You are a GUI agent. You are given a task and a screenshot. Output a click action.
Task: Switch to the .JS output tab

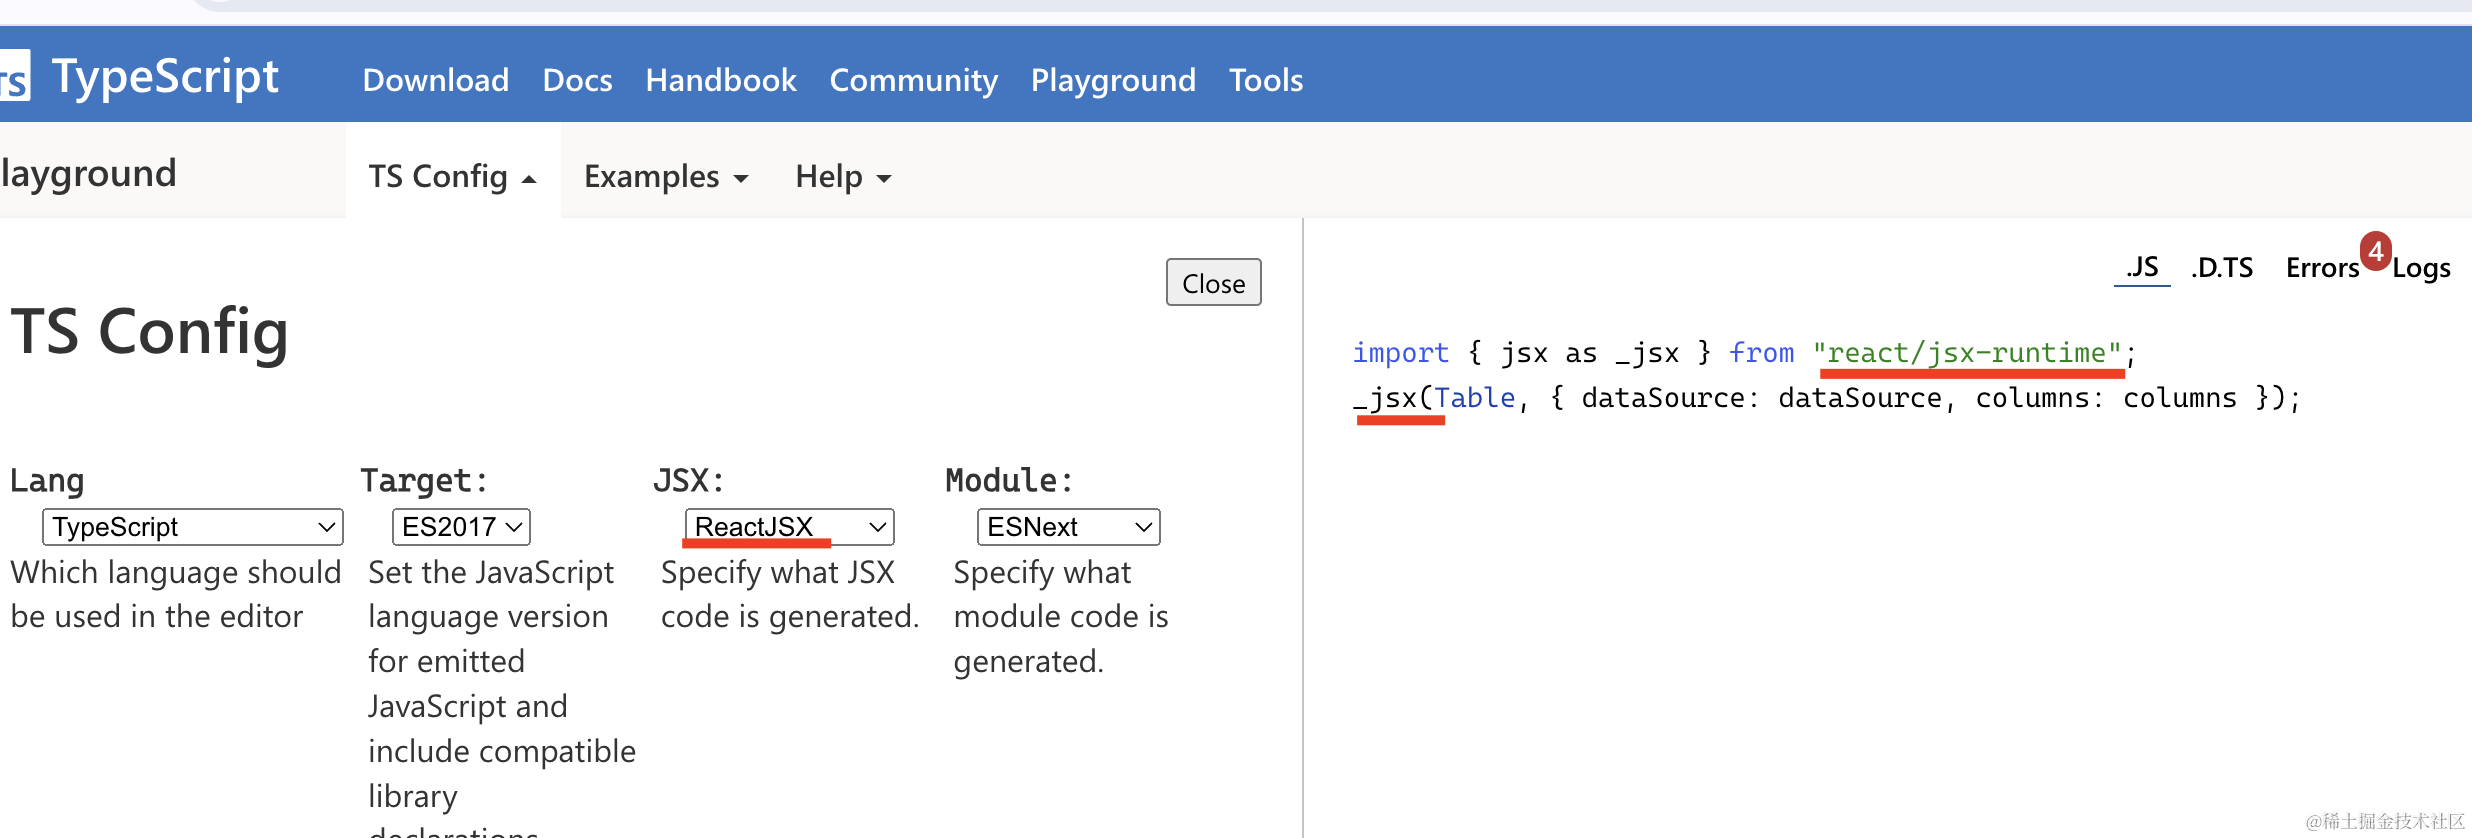(x=2142, y=268)
